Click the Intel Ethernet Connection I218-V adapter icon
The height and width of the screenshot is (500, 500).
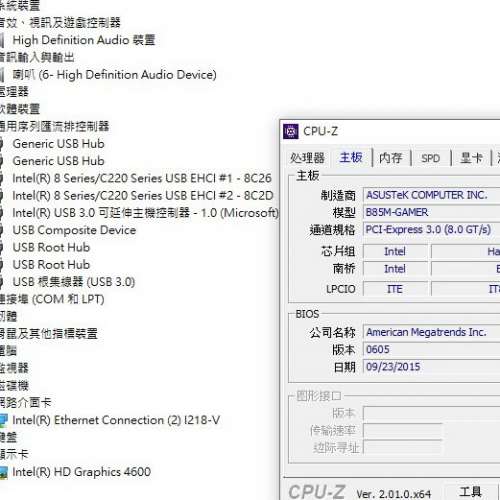tap(3, 421)
